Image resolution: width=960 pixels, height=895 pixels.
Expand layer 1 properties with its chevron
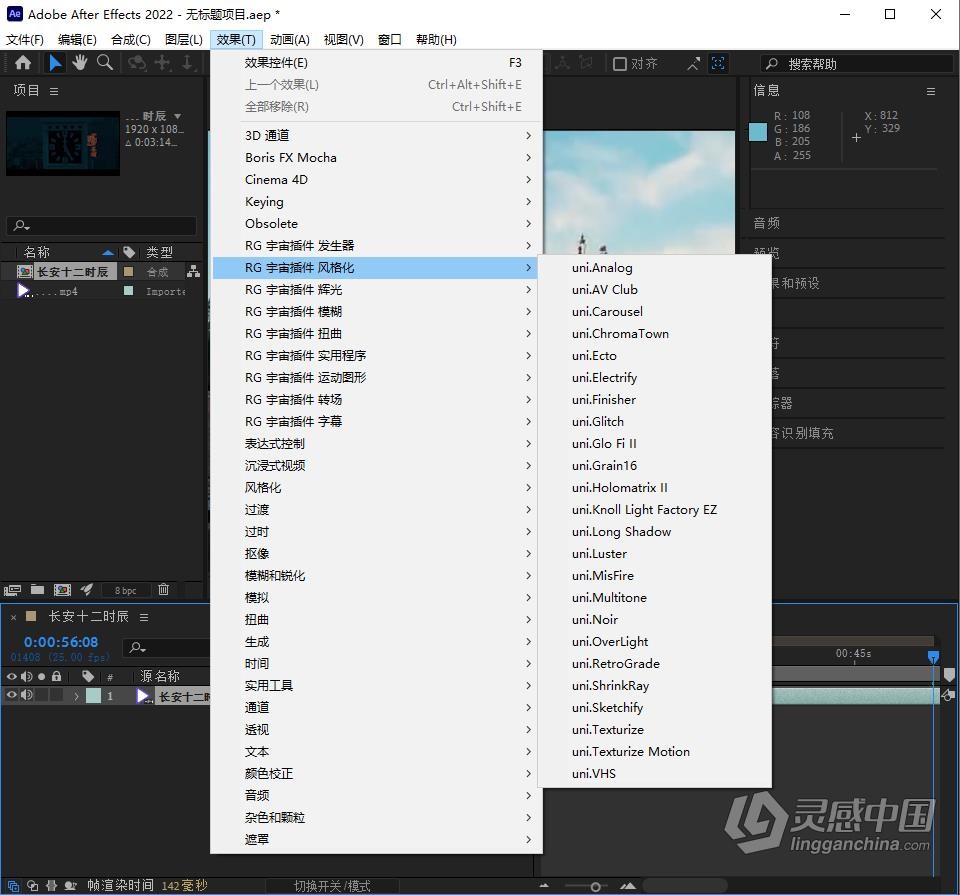coord(76,695)
